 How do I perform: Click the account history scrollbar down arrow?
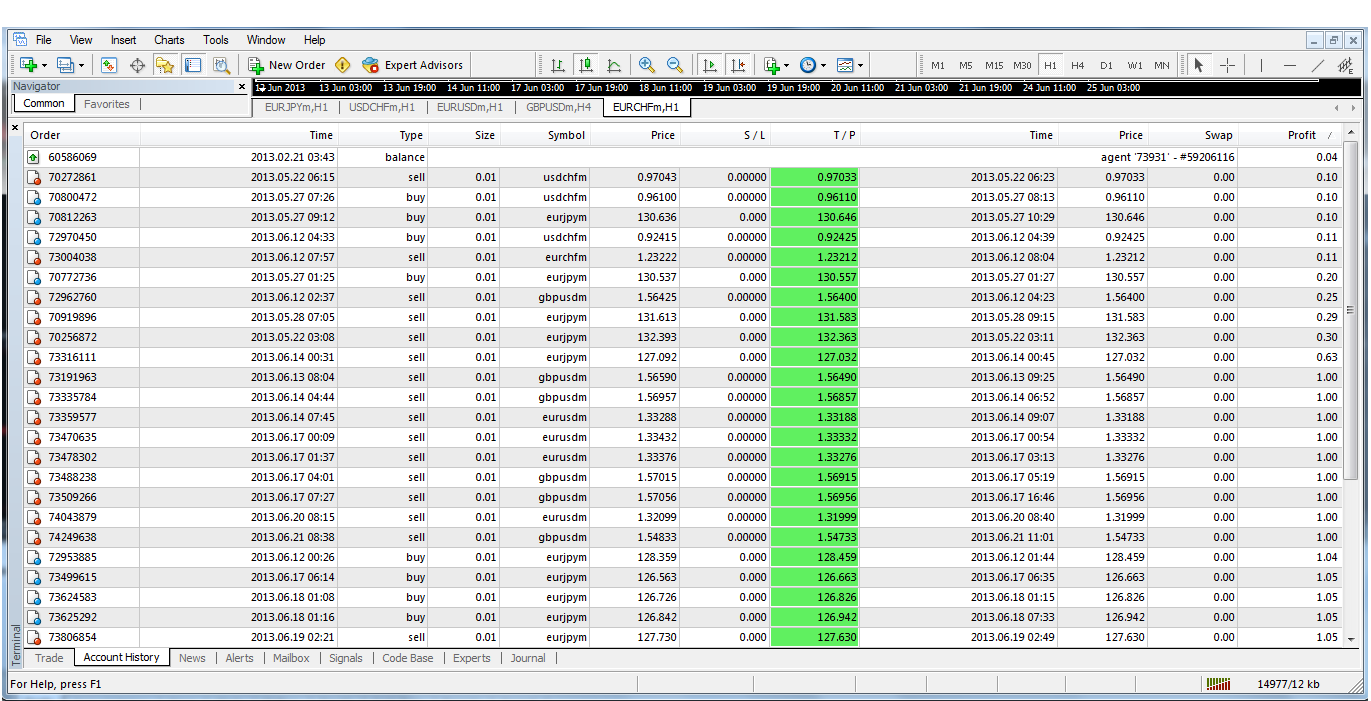click(x=1351, y=639)
